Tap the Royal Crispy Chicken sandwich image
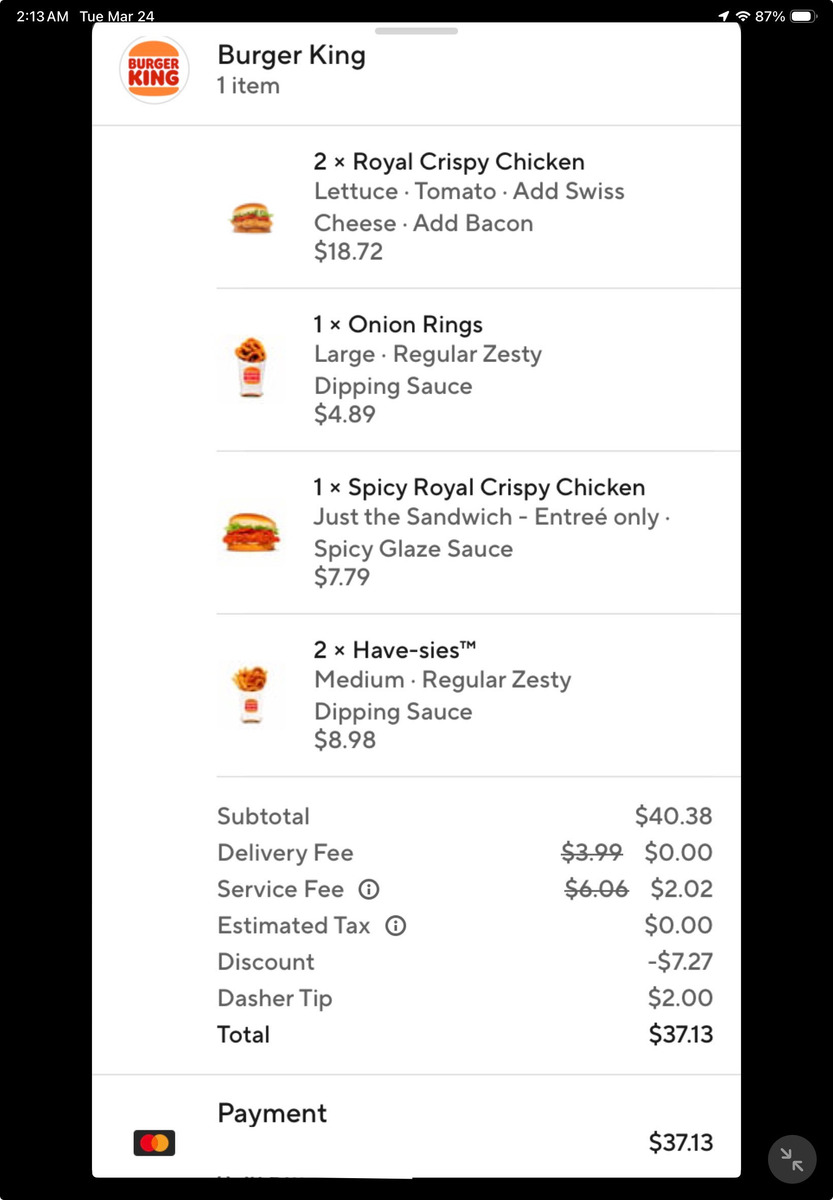 pos(251,216)
